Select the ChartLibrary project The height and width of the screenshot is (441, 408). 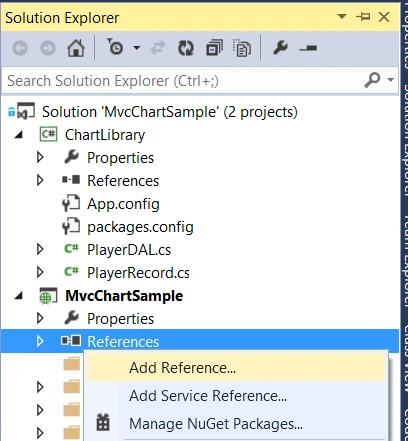coord(105,135)
